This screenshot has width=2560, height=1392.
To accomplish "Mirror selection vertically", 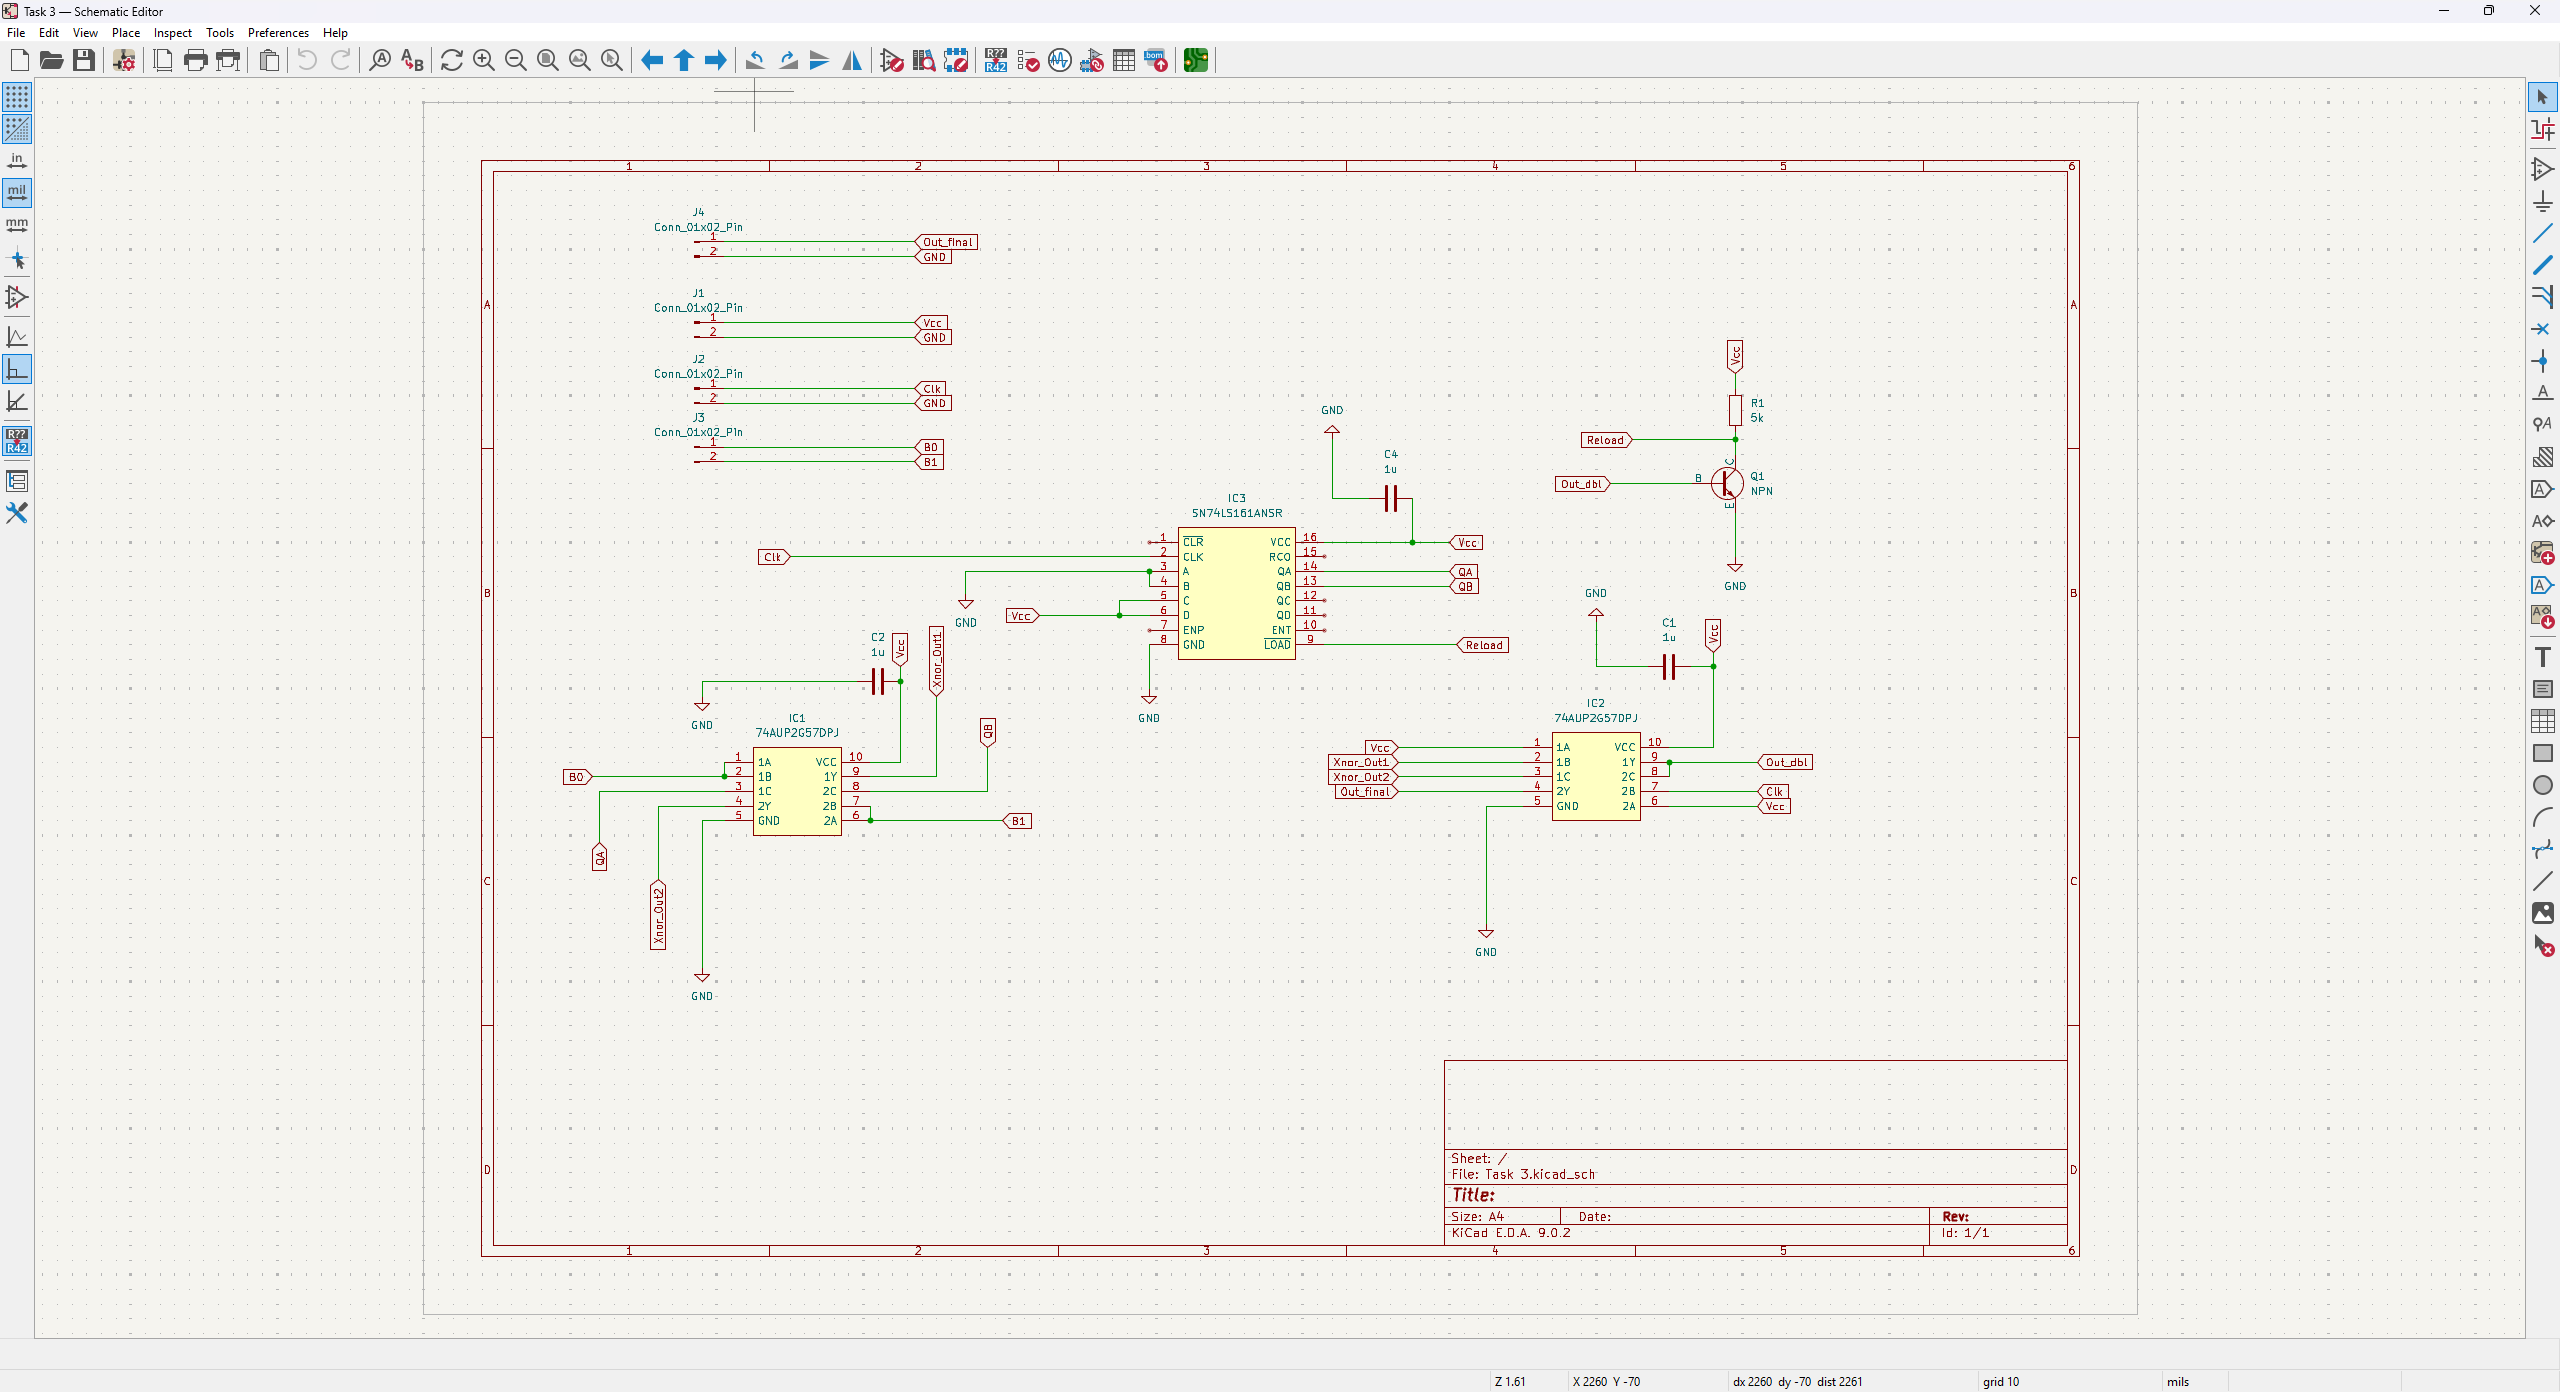I will 820,61.
